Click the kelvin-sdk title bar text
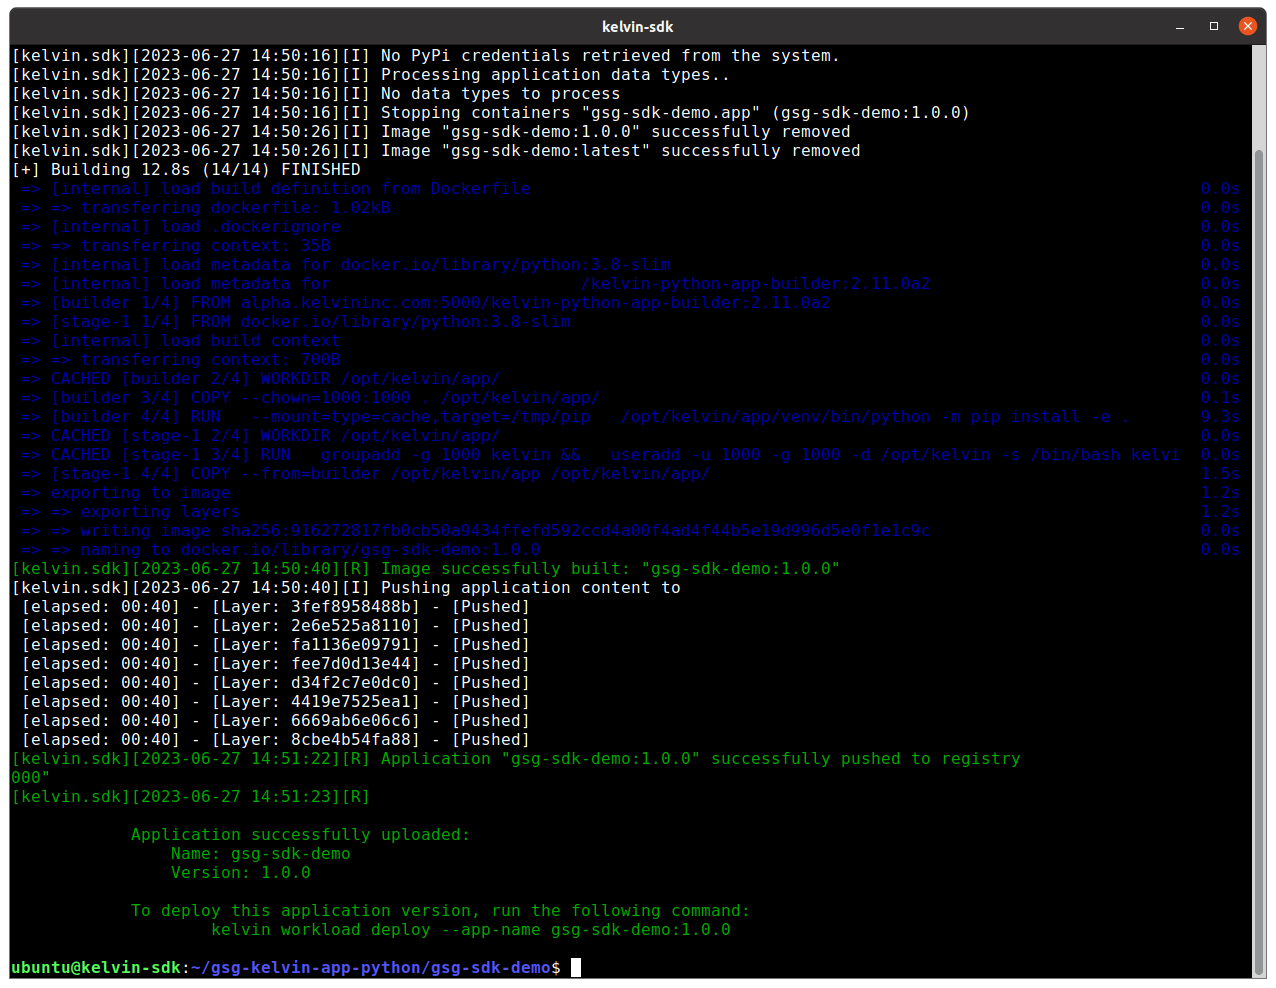 (637, 26)
